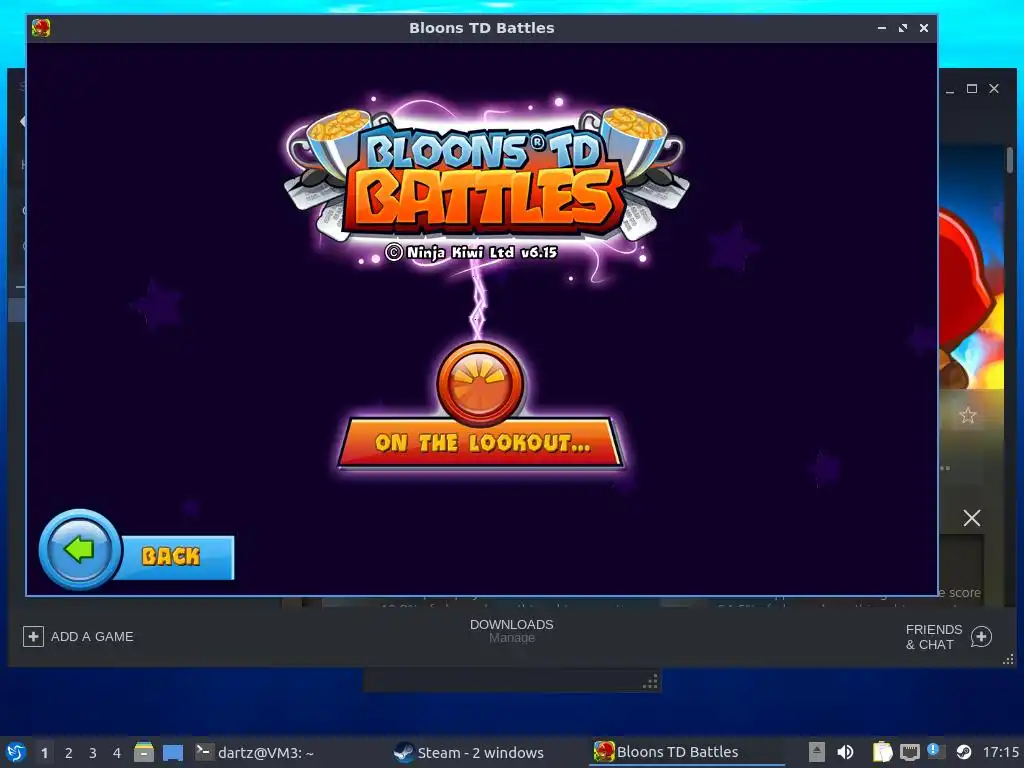Click the 17:15 clock
Viewport: 1024px width, 768px height.
(1000, 752)
